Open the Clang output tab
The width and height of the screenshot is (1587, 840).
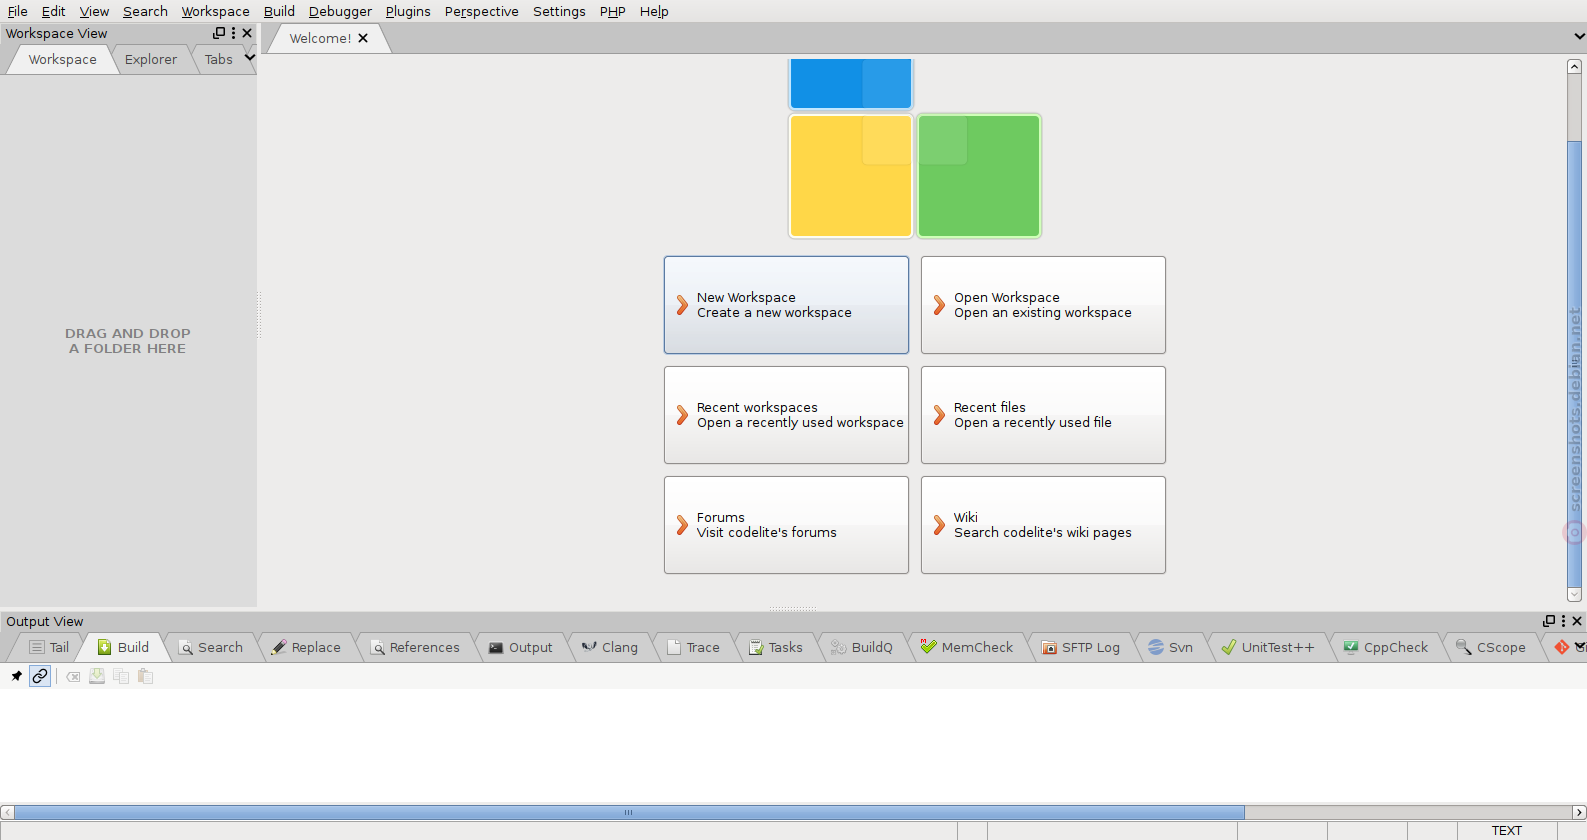point(610,647)
